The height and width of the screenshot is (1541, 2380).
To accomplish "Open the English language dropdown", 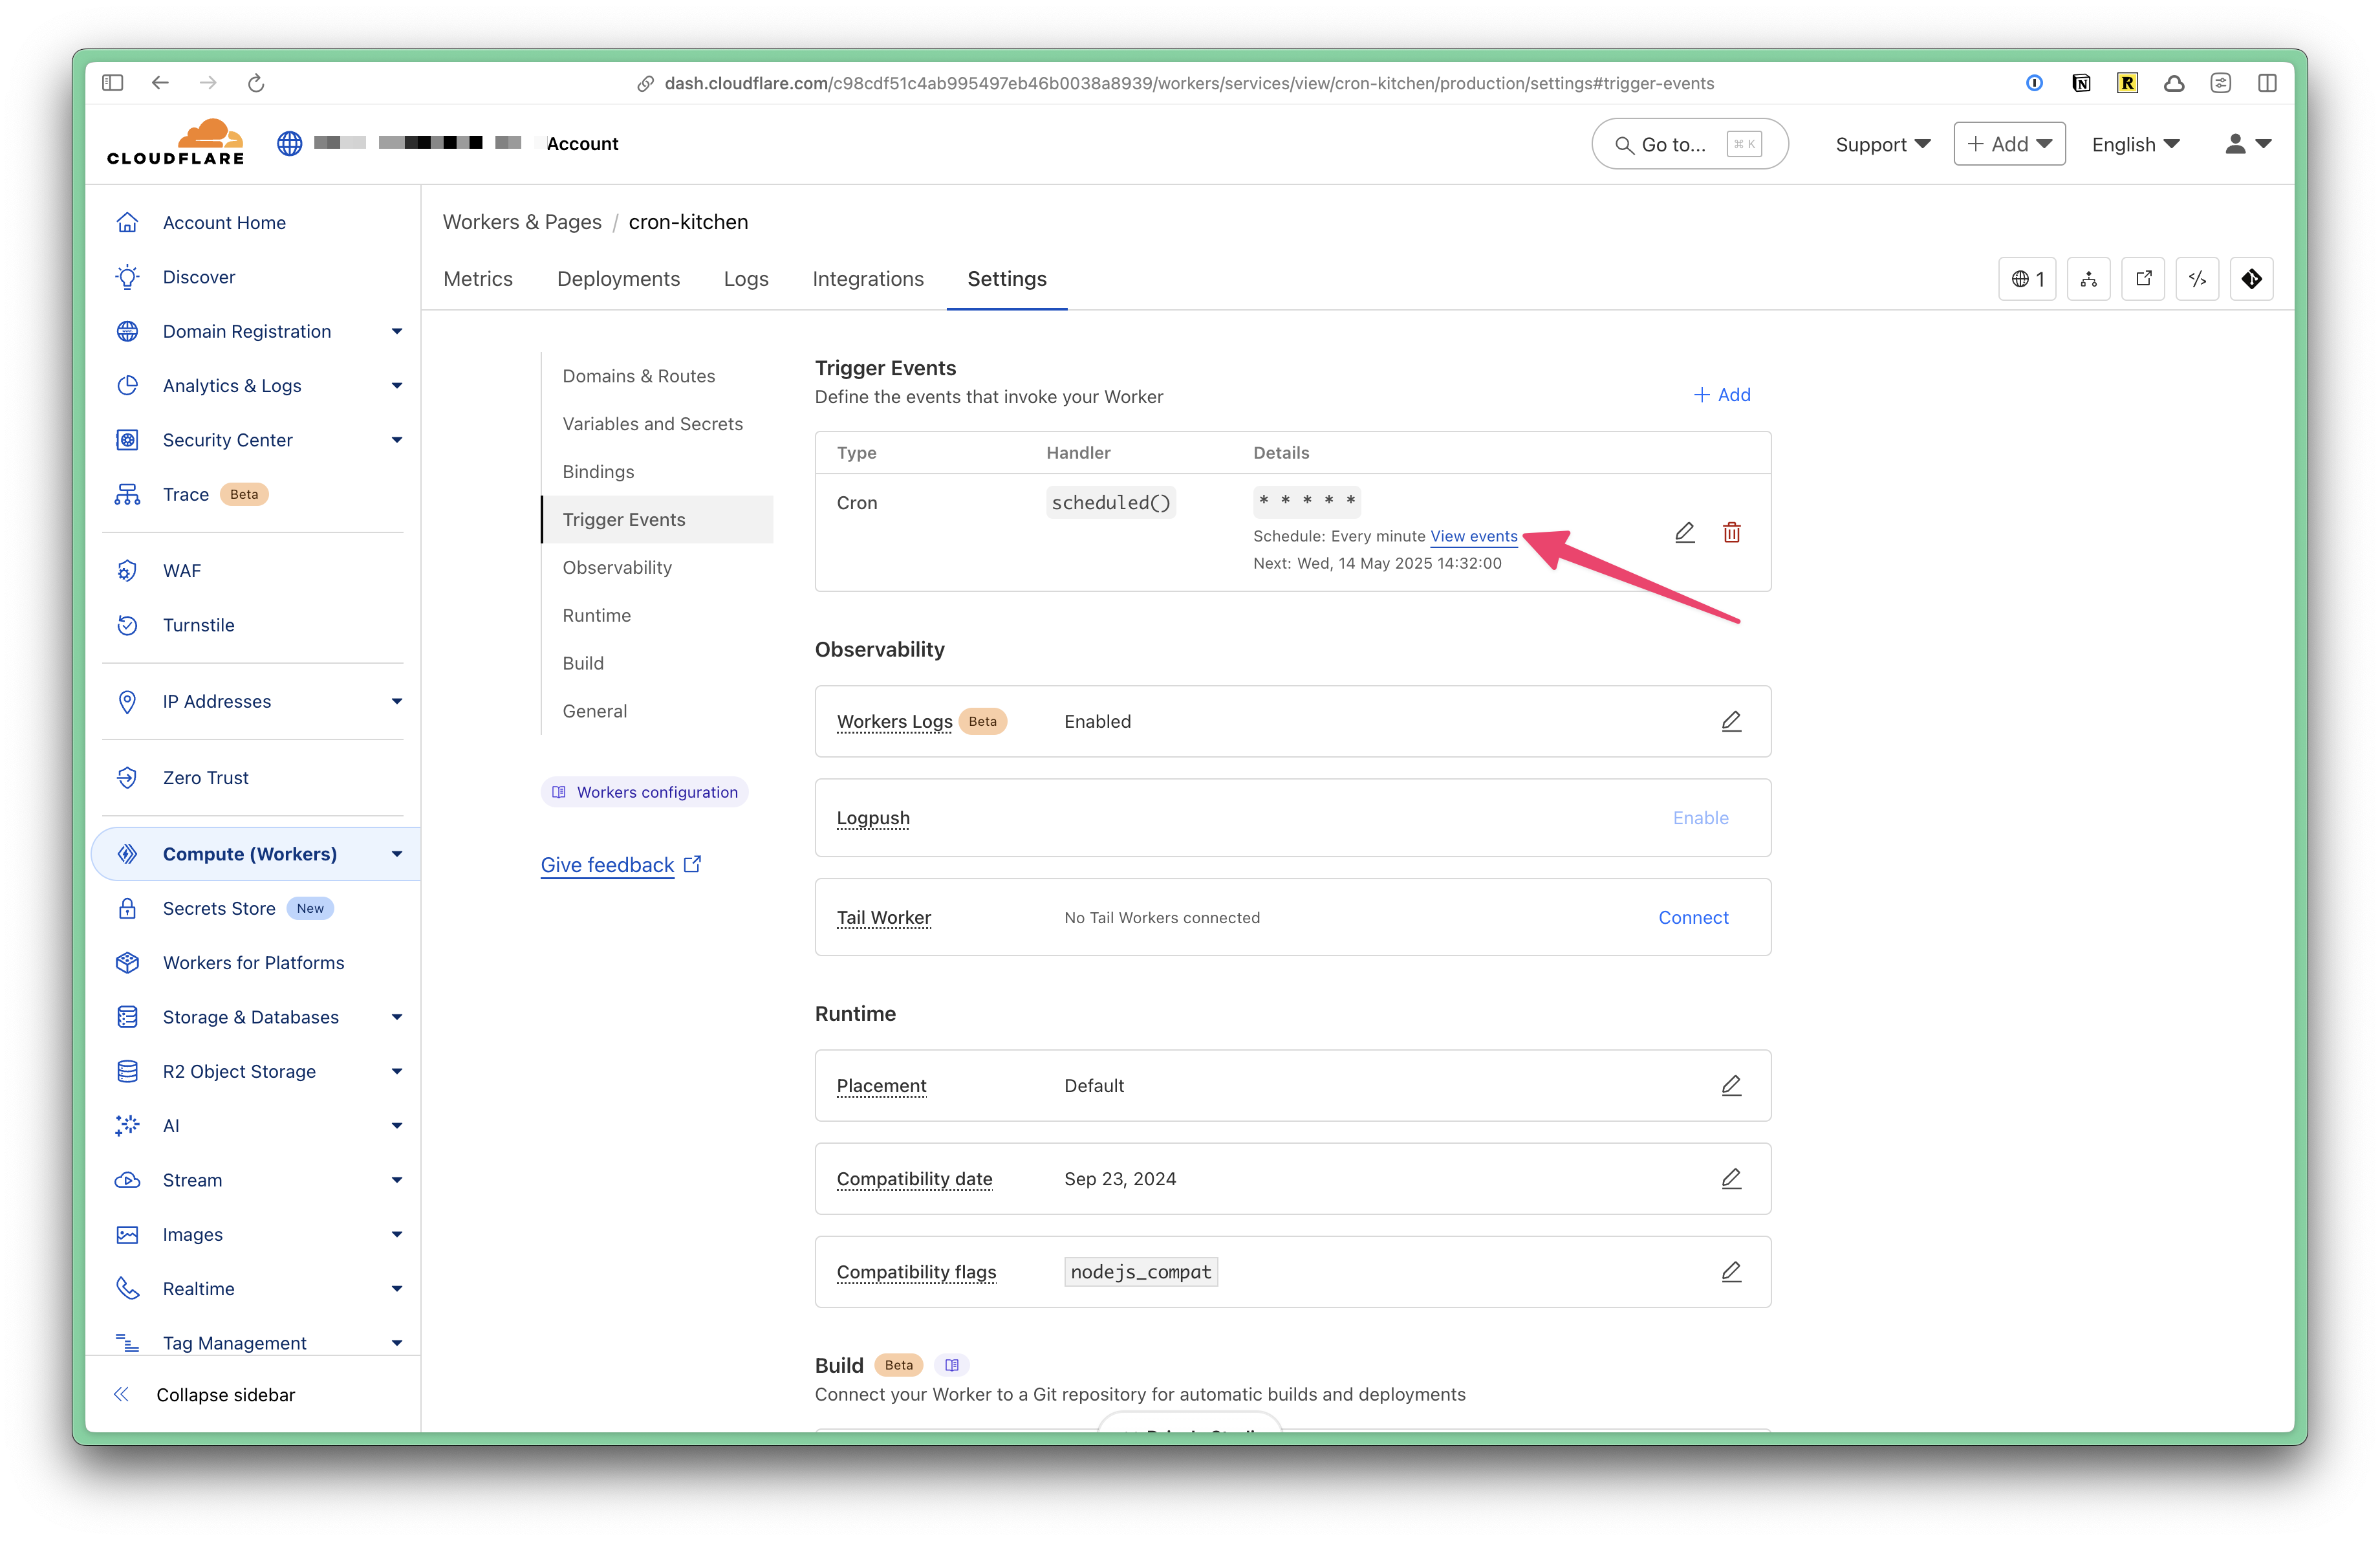I will (x=2134, y=144).
